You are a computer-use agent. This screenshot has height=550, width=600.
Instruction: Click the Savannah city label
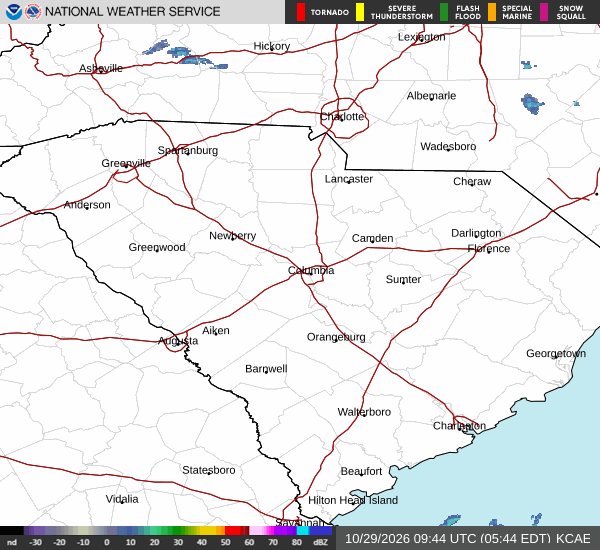point(300,522)
